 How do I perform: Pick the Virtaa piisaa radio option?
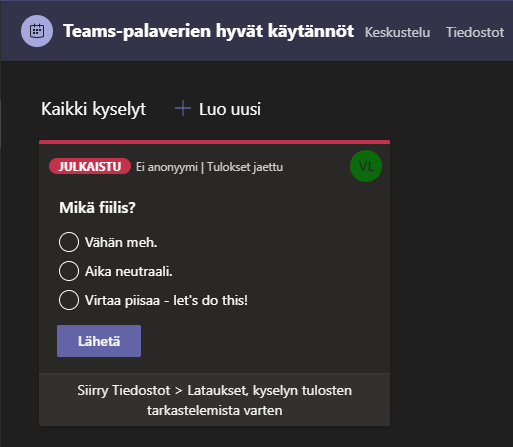click(69, 300)
